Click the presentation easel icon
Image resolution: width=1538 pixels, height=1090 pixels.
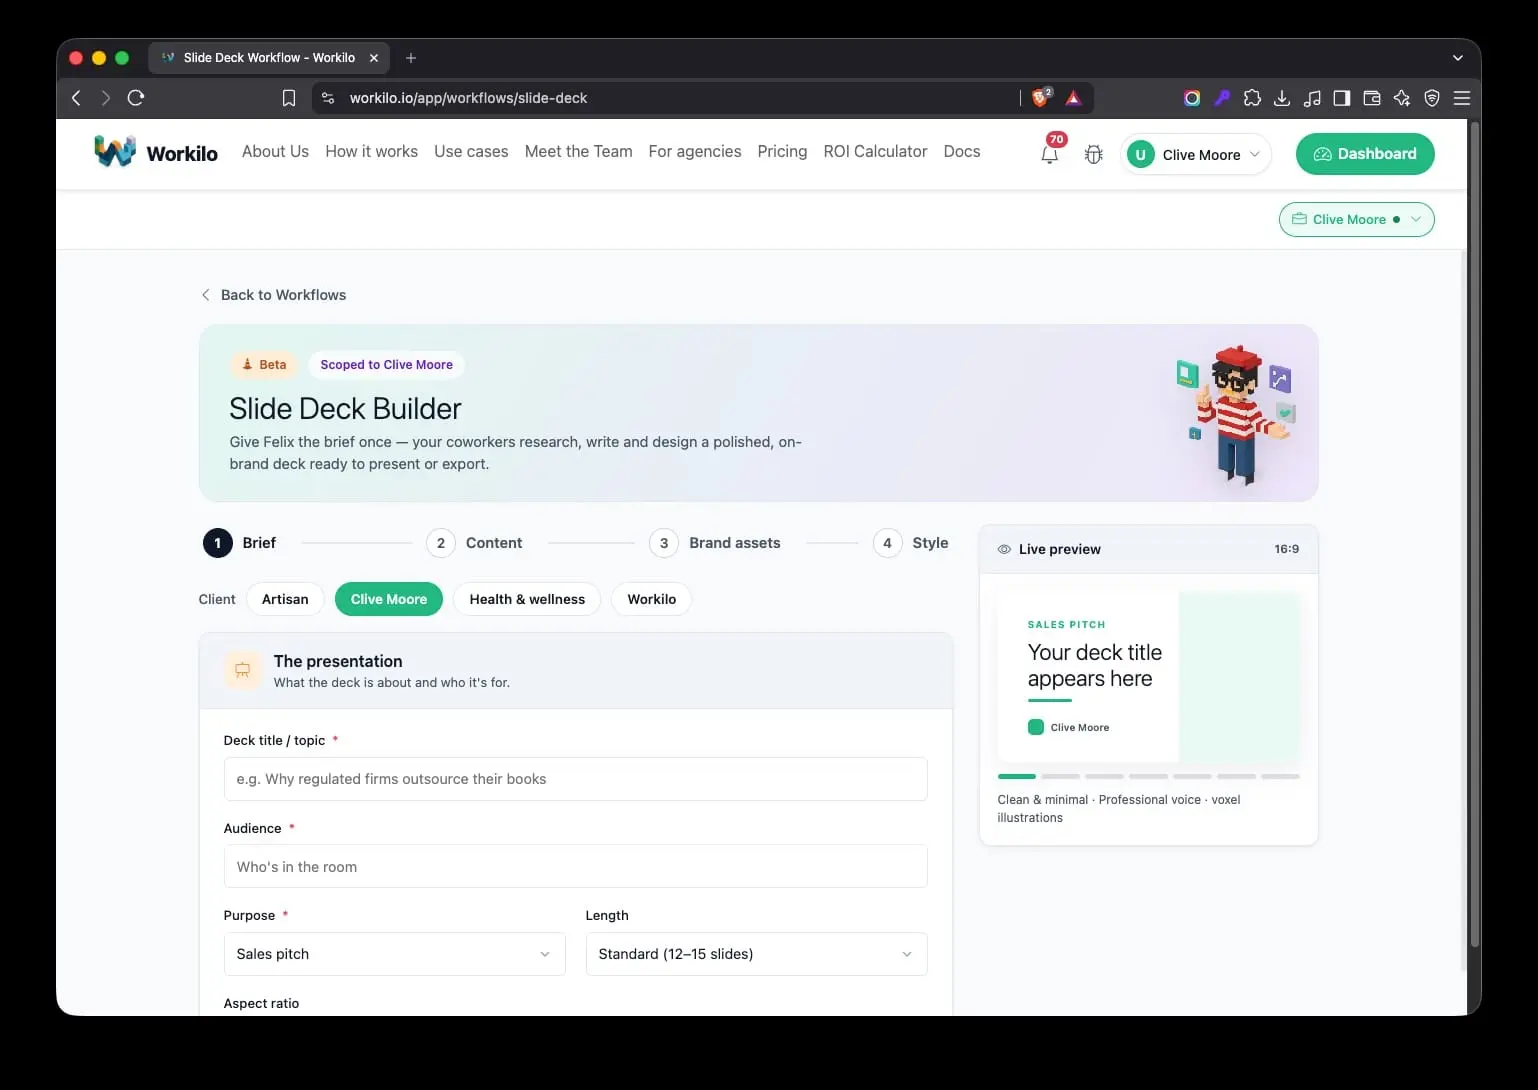[x=242, y=670]
